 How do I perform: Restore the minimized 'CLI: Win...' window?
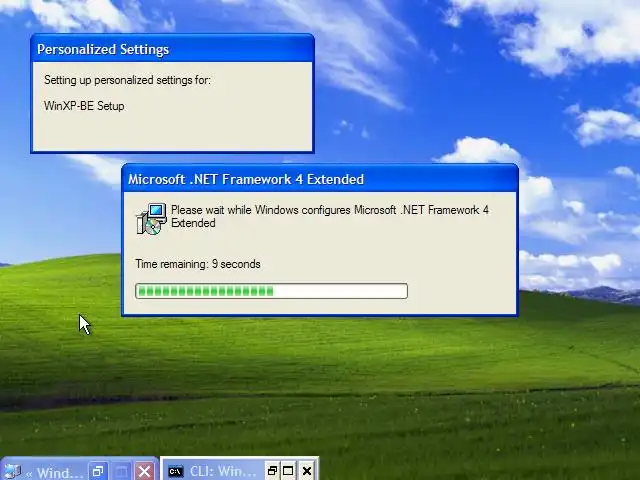(272, 471)
